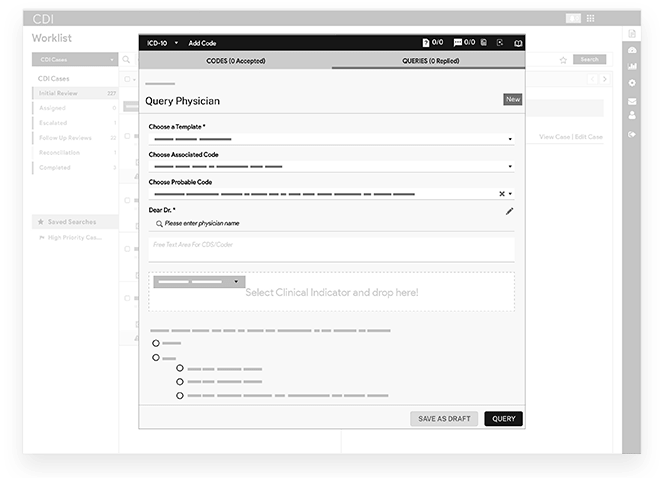The width and height of the screenshot is (664, 478).
Task: Open the ICD-10 dropdown
Action: [x=162, y=43]
